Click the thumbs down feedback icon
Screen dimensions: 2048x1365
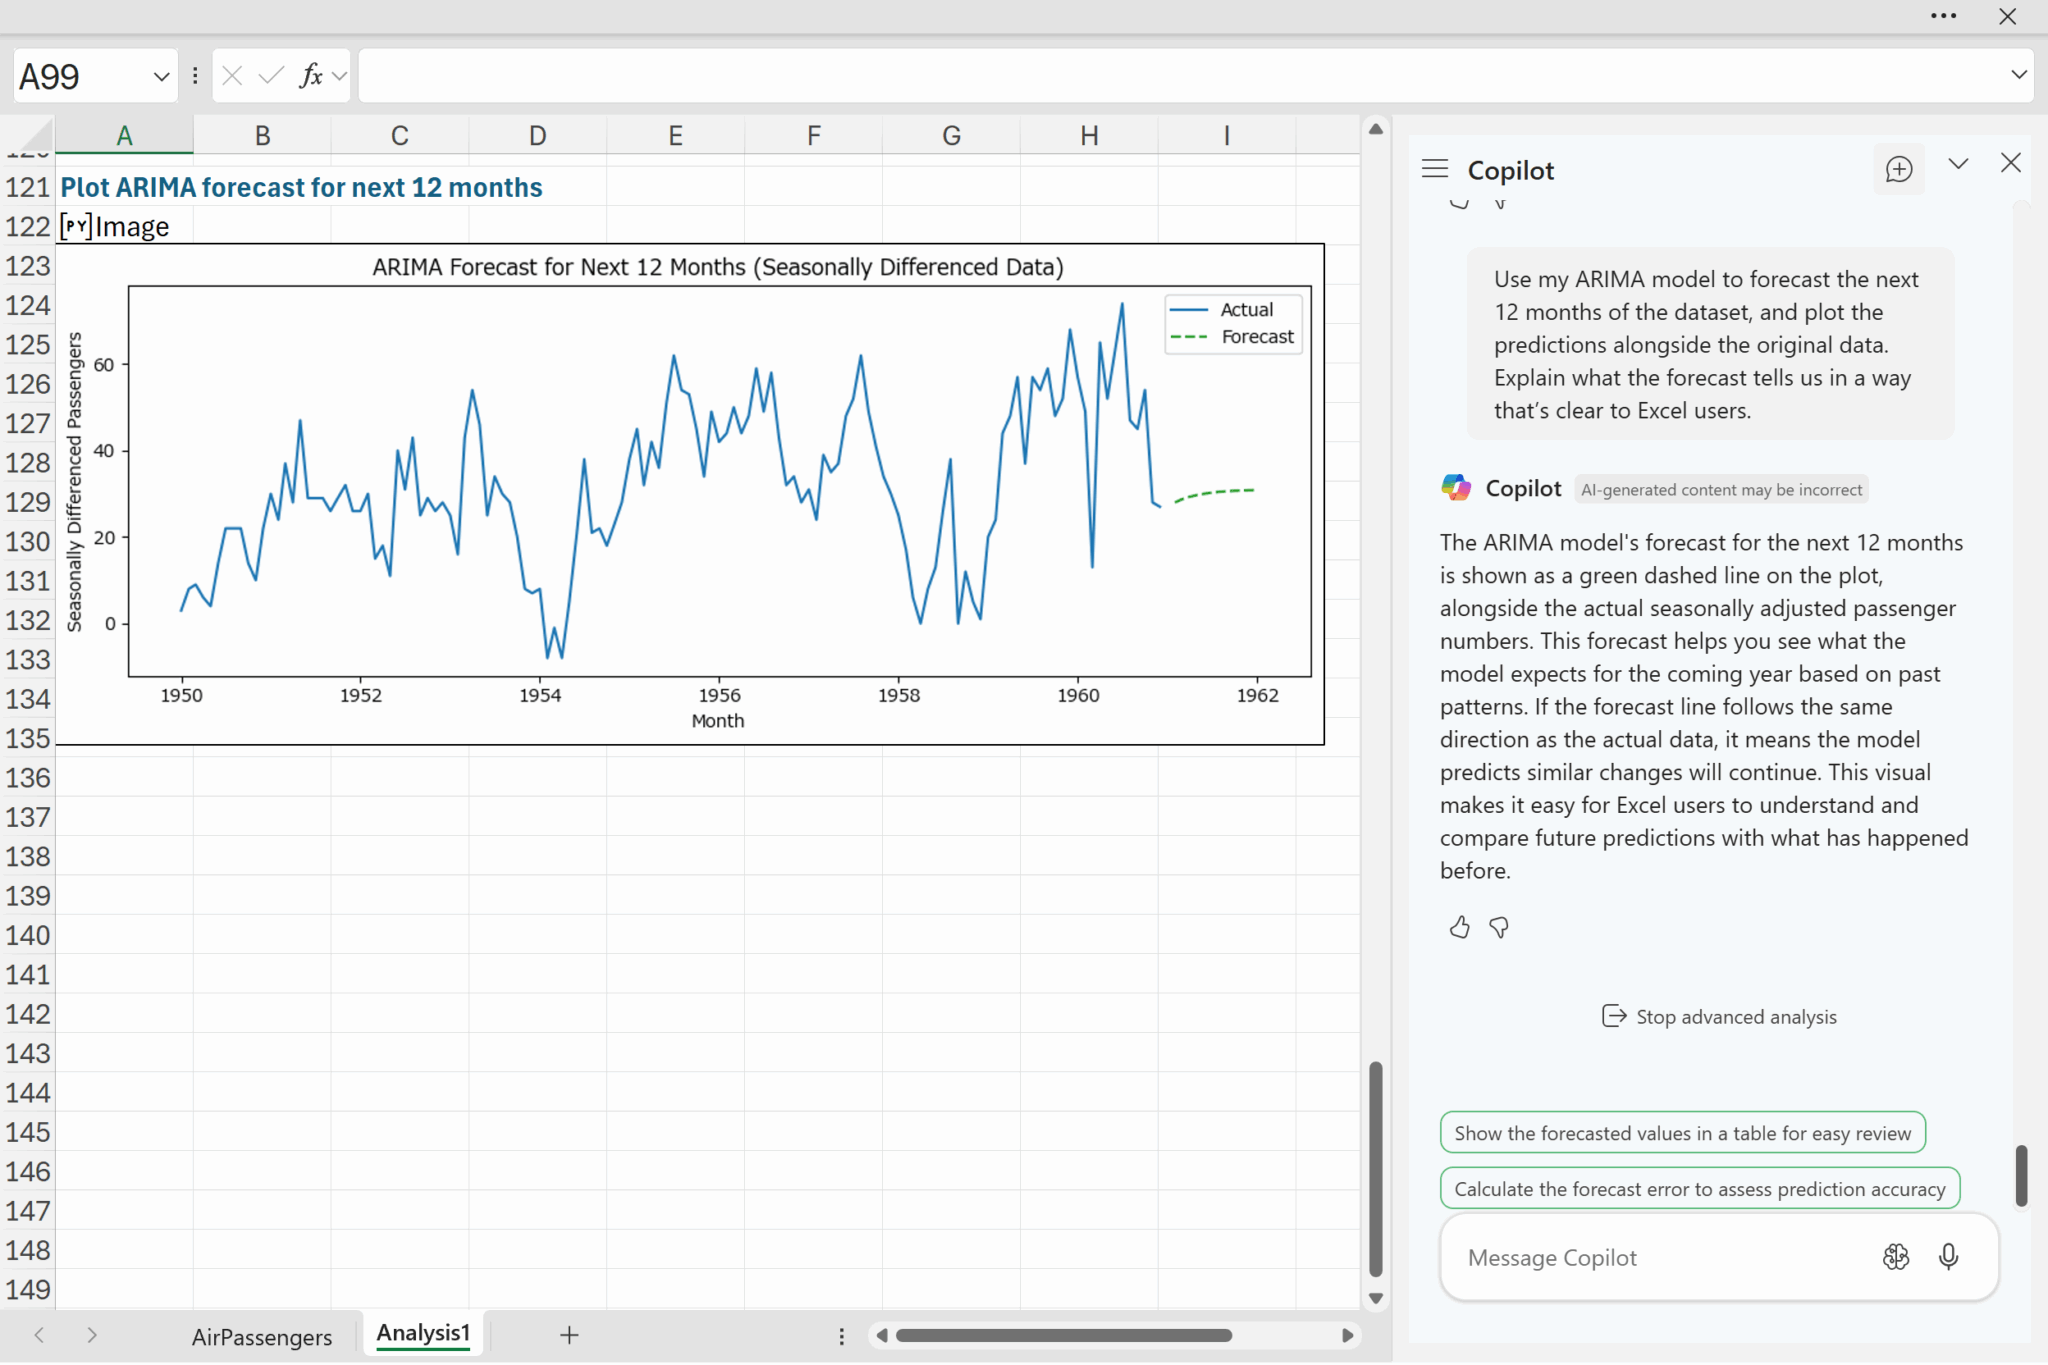click(1498, 928)
